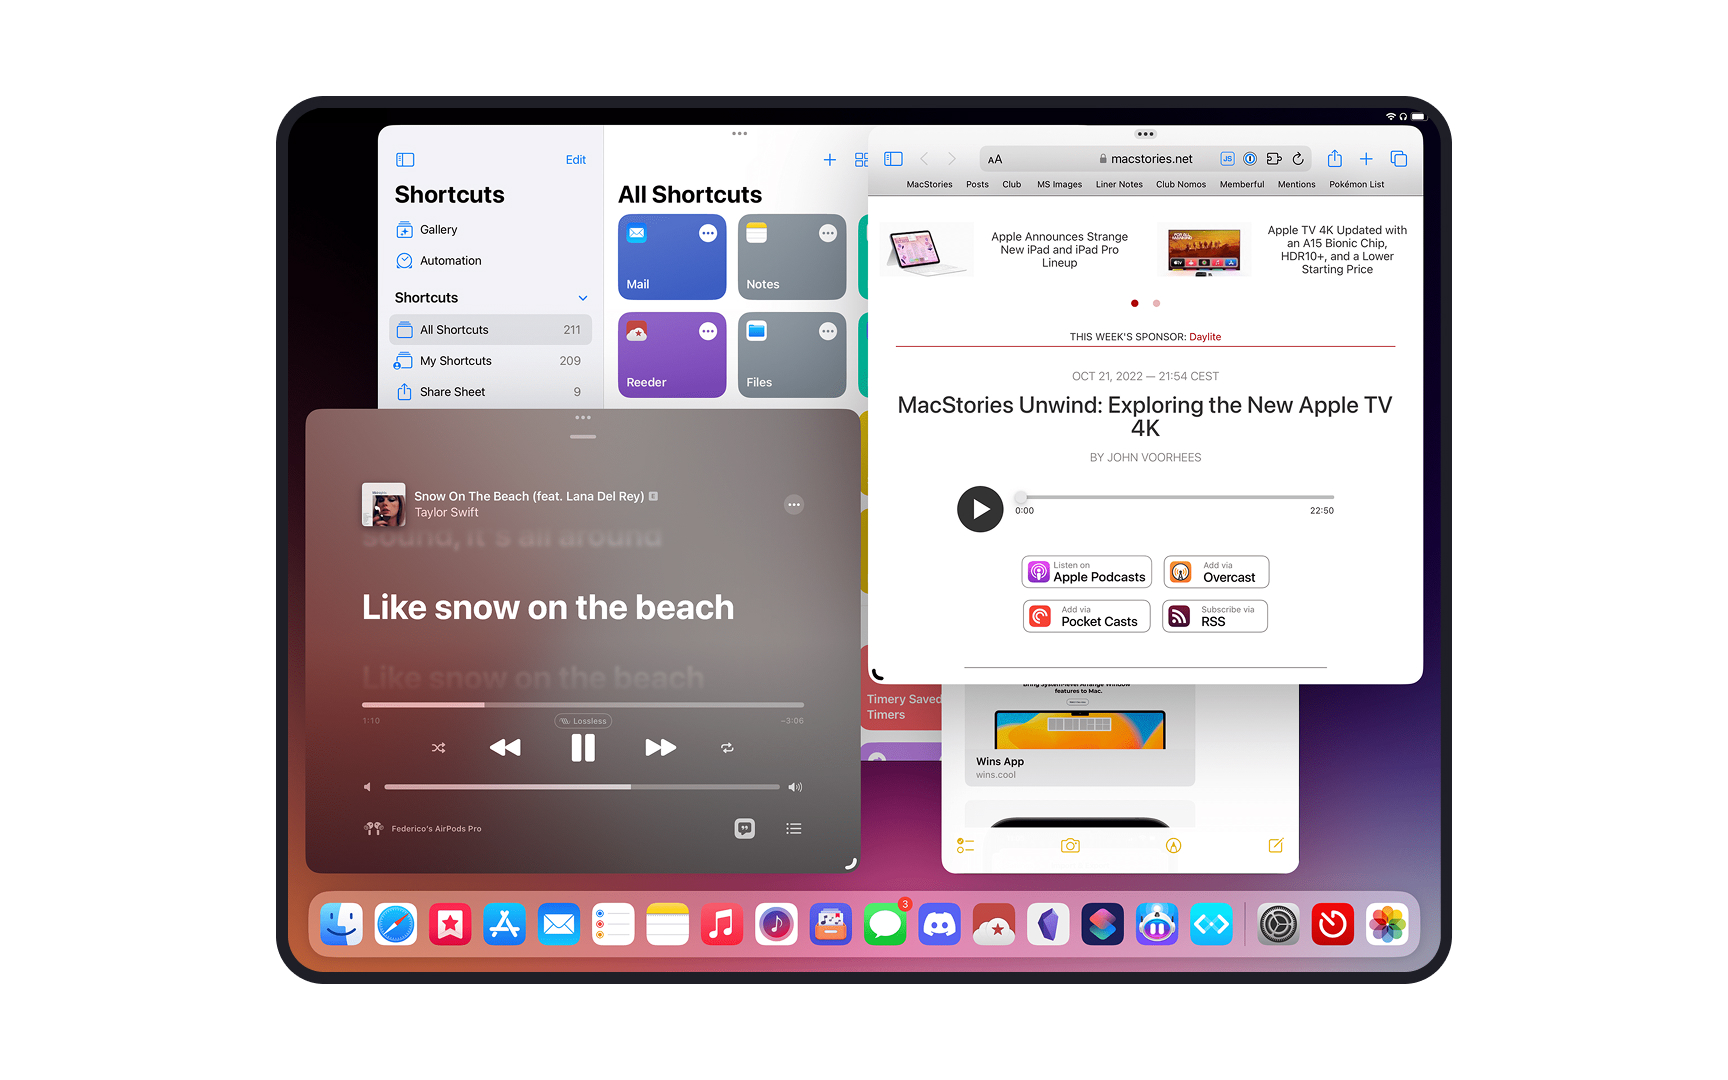Open the AA page settings menu in Safari

click(995, 158)
